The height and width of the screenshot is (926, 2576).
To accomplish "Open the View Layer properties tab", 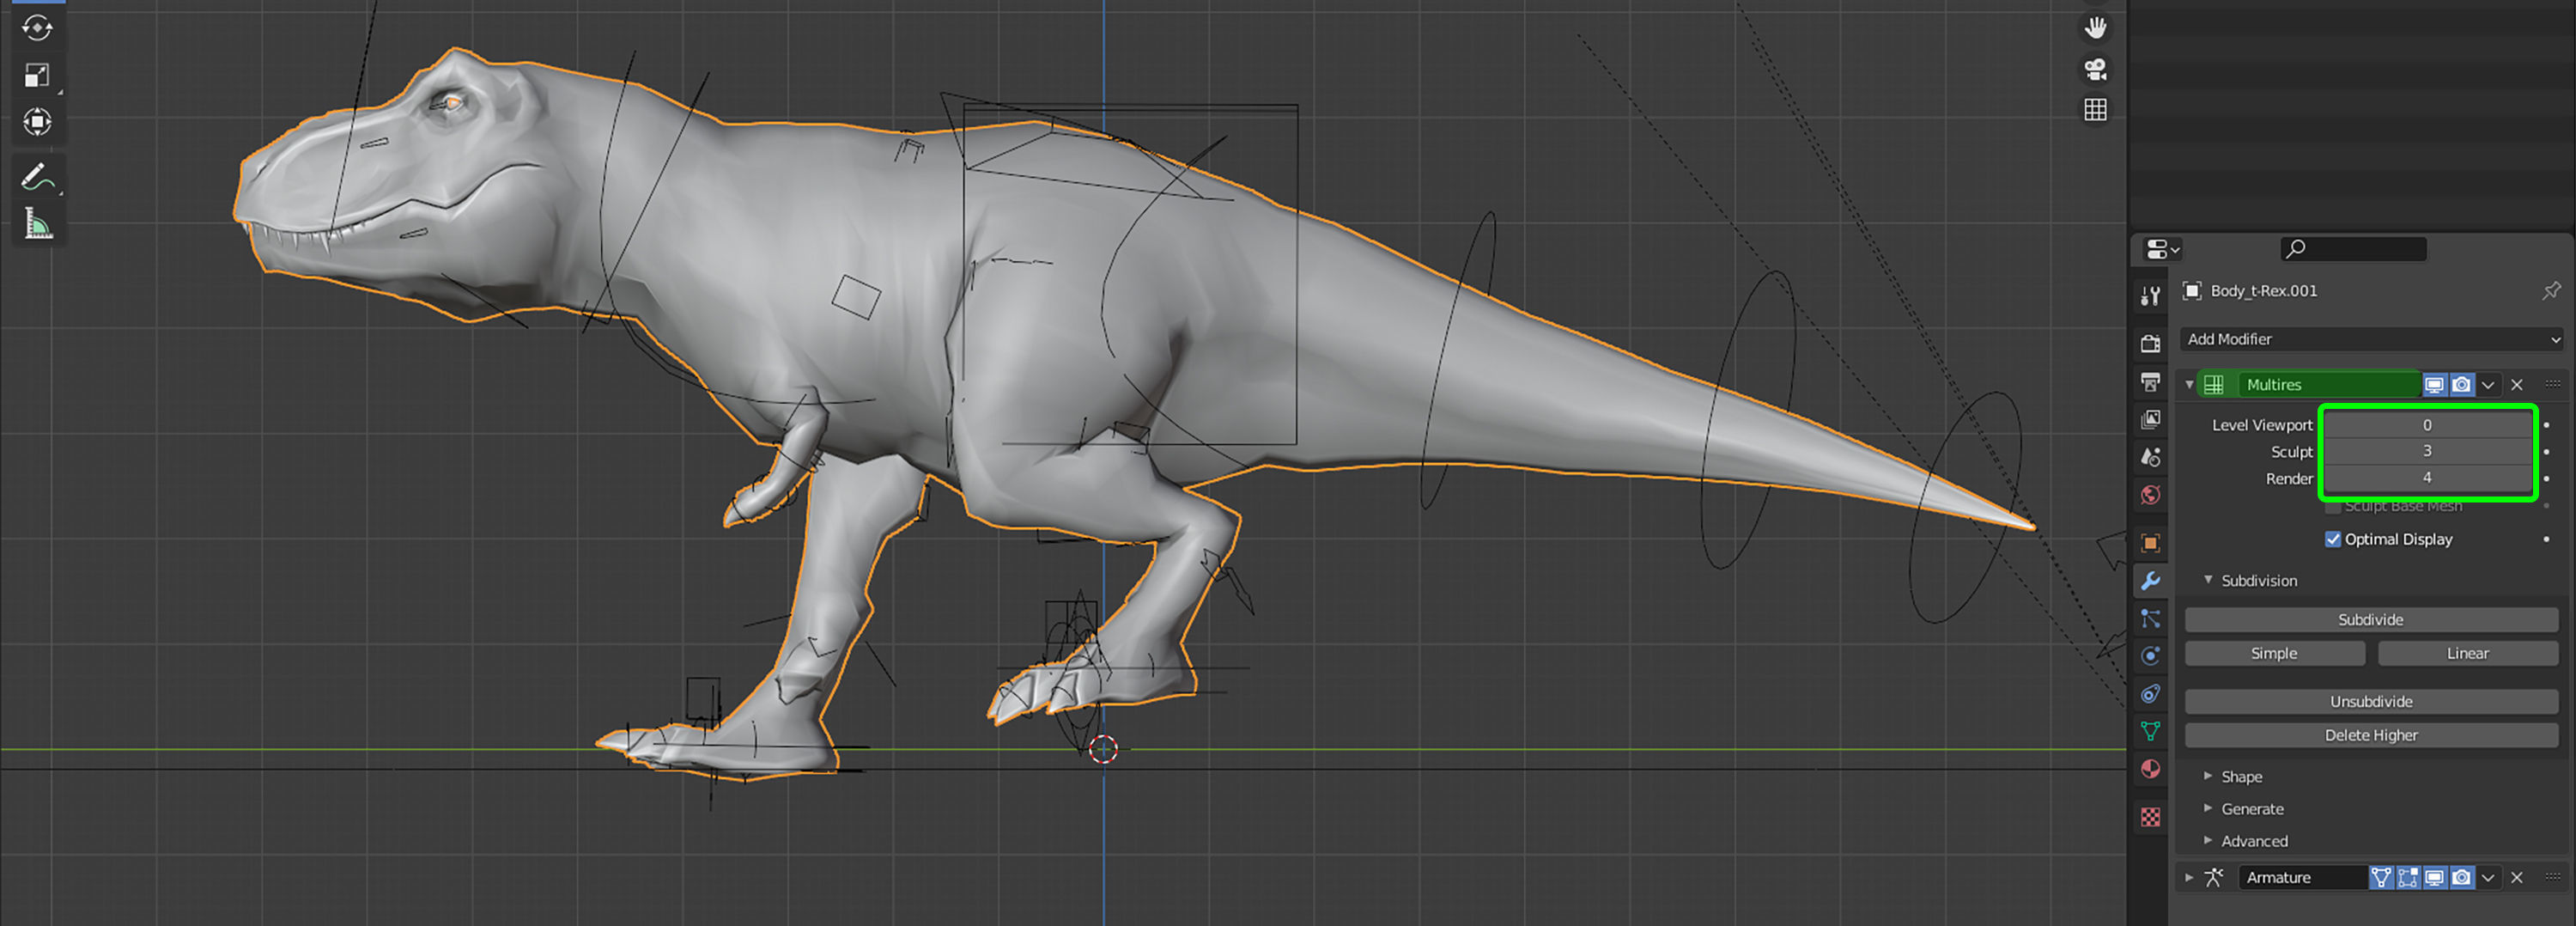I will coord(2150,419).
